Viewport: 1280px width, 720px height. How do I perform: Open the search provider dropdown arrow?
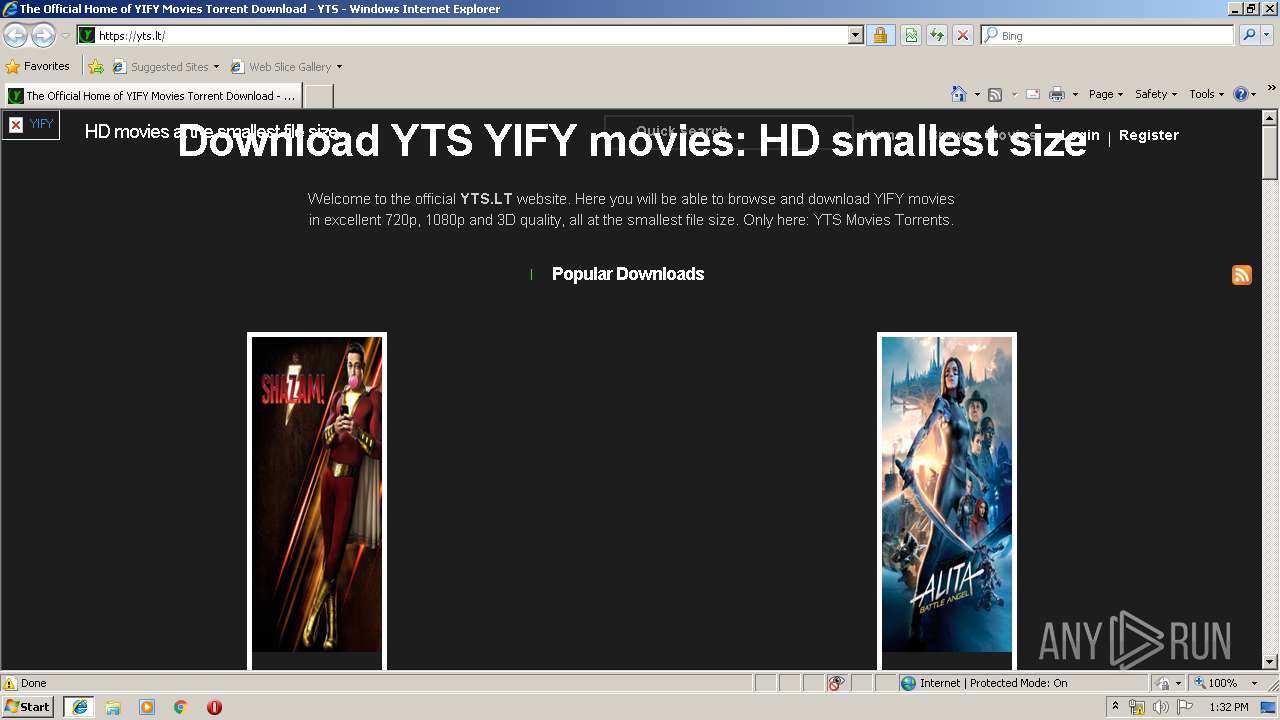click(1266, 35)
